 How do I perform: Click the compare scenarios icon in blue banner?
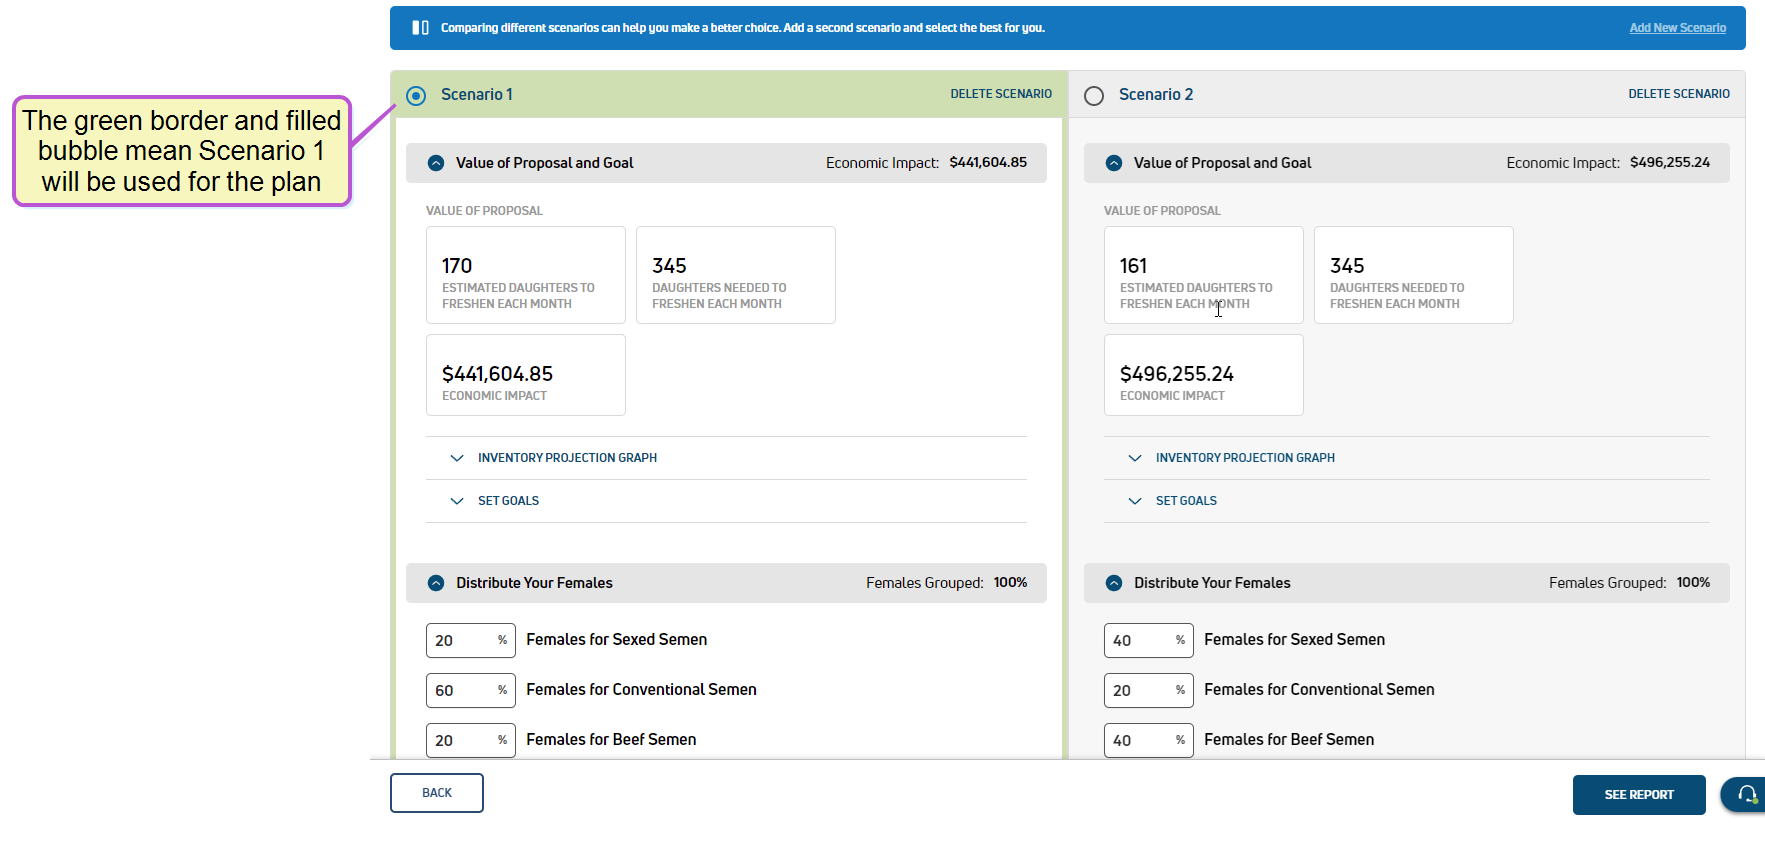tap(420, 28)
